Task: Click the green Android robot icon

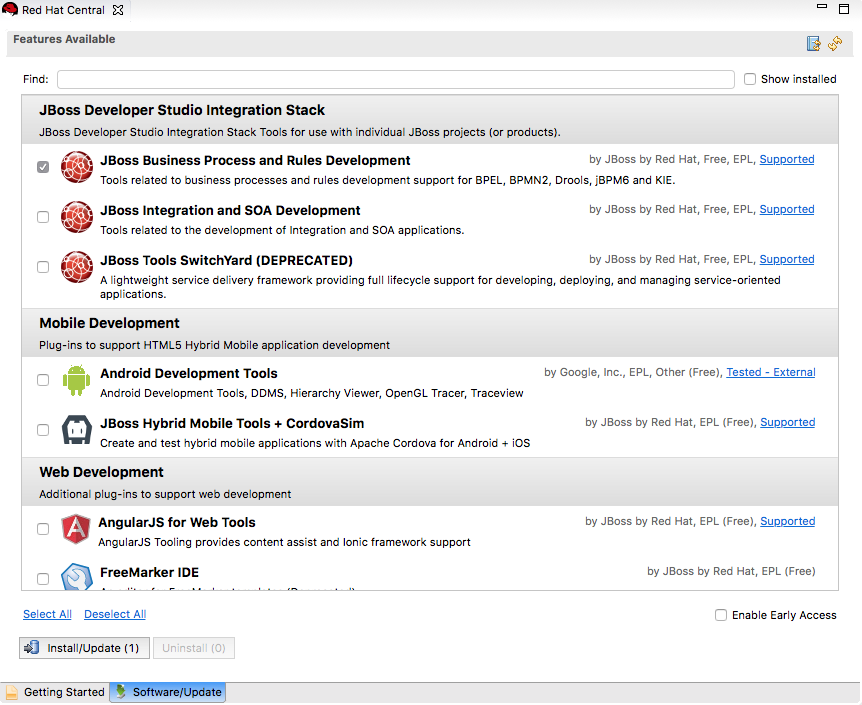Action: pos(76,380)
